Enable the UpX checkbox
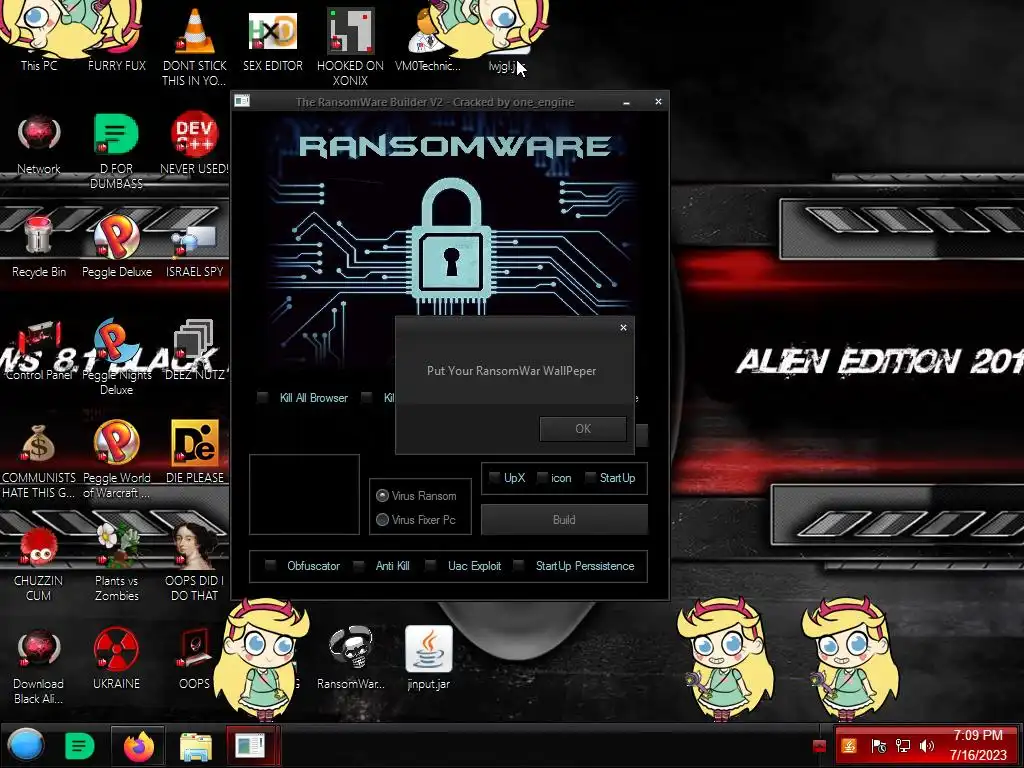Viewport: 1024px width, 768px height. point(494,478)
